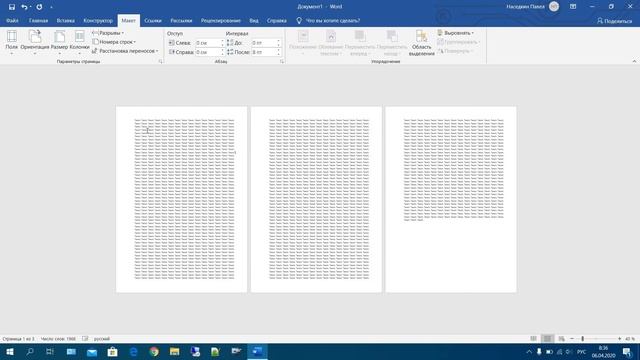Increase spacing before with the stepper arrow
The width and height of the screenshot is (640, 360).
tap(279, 41)
